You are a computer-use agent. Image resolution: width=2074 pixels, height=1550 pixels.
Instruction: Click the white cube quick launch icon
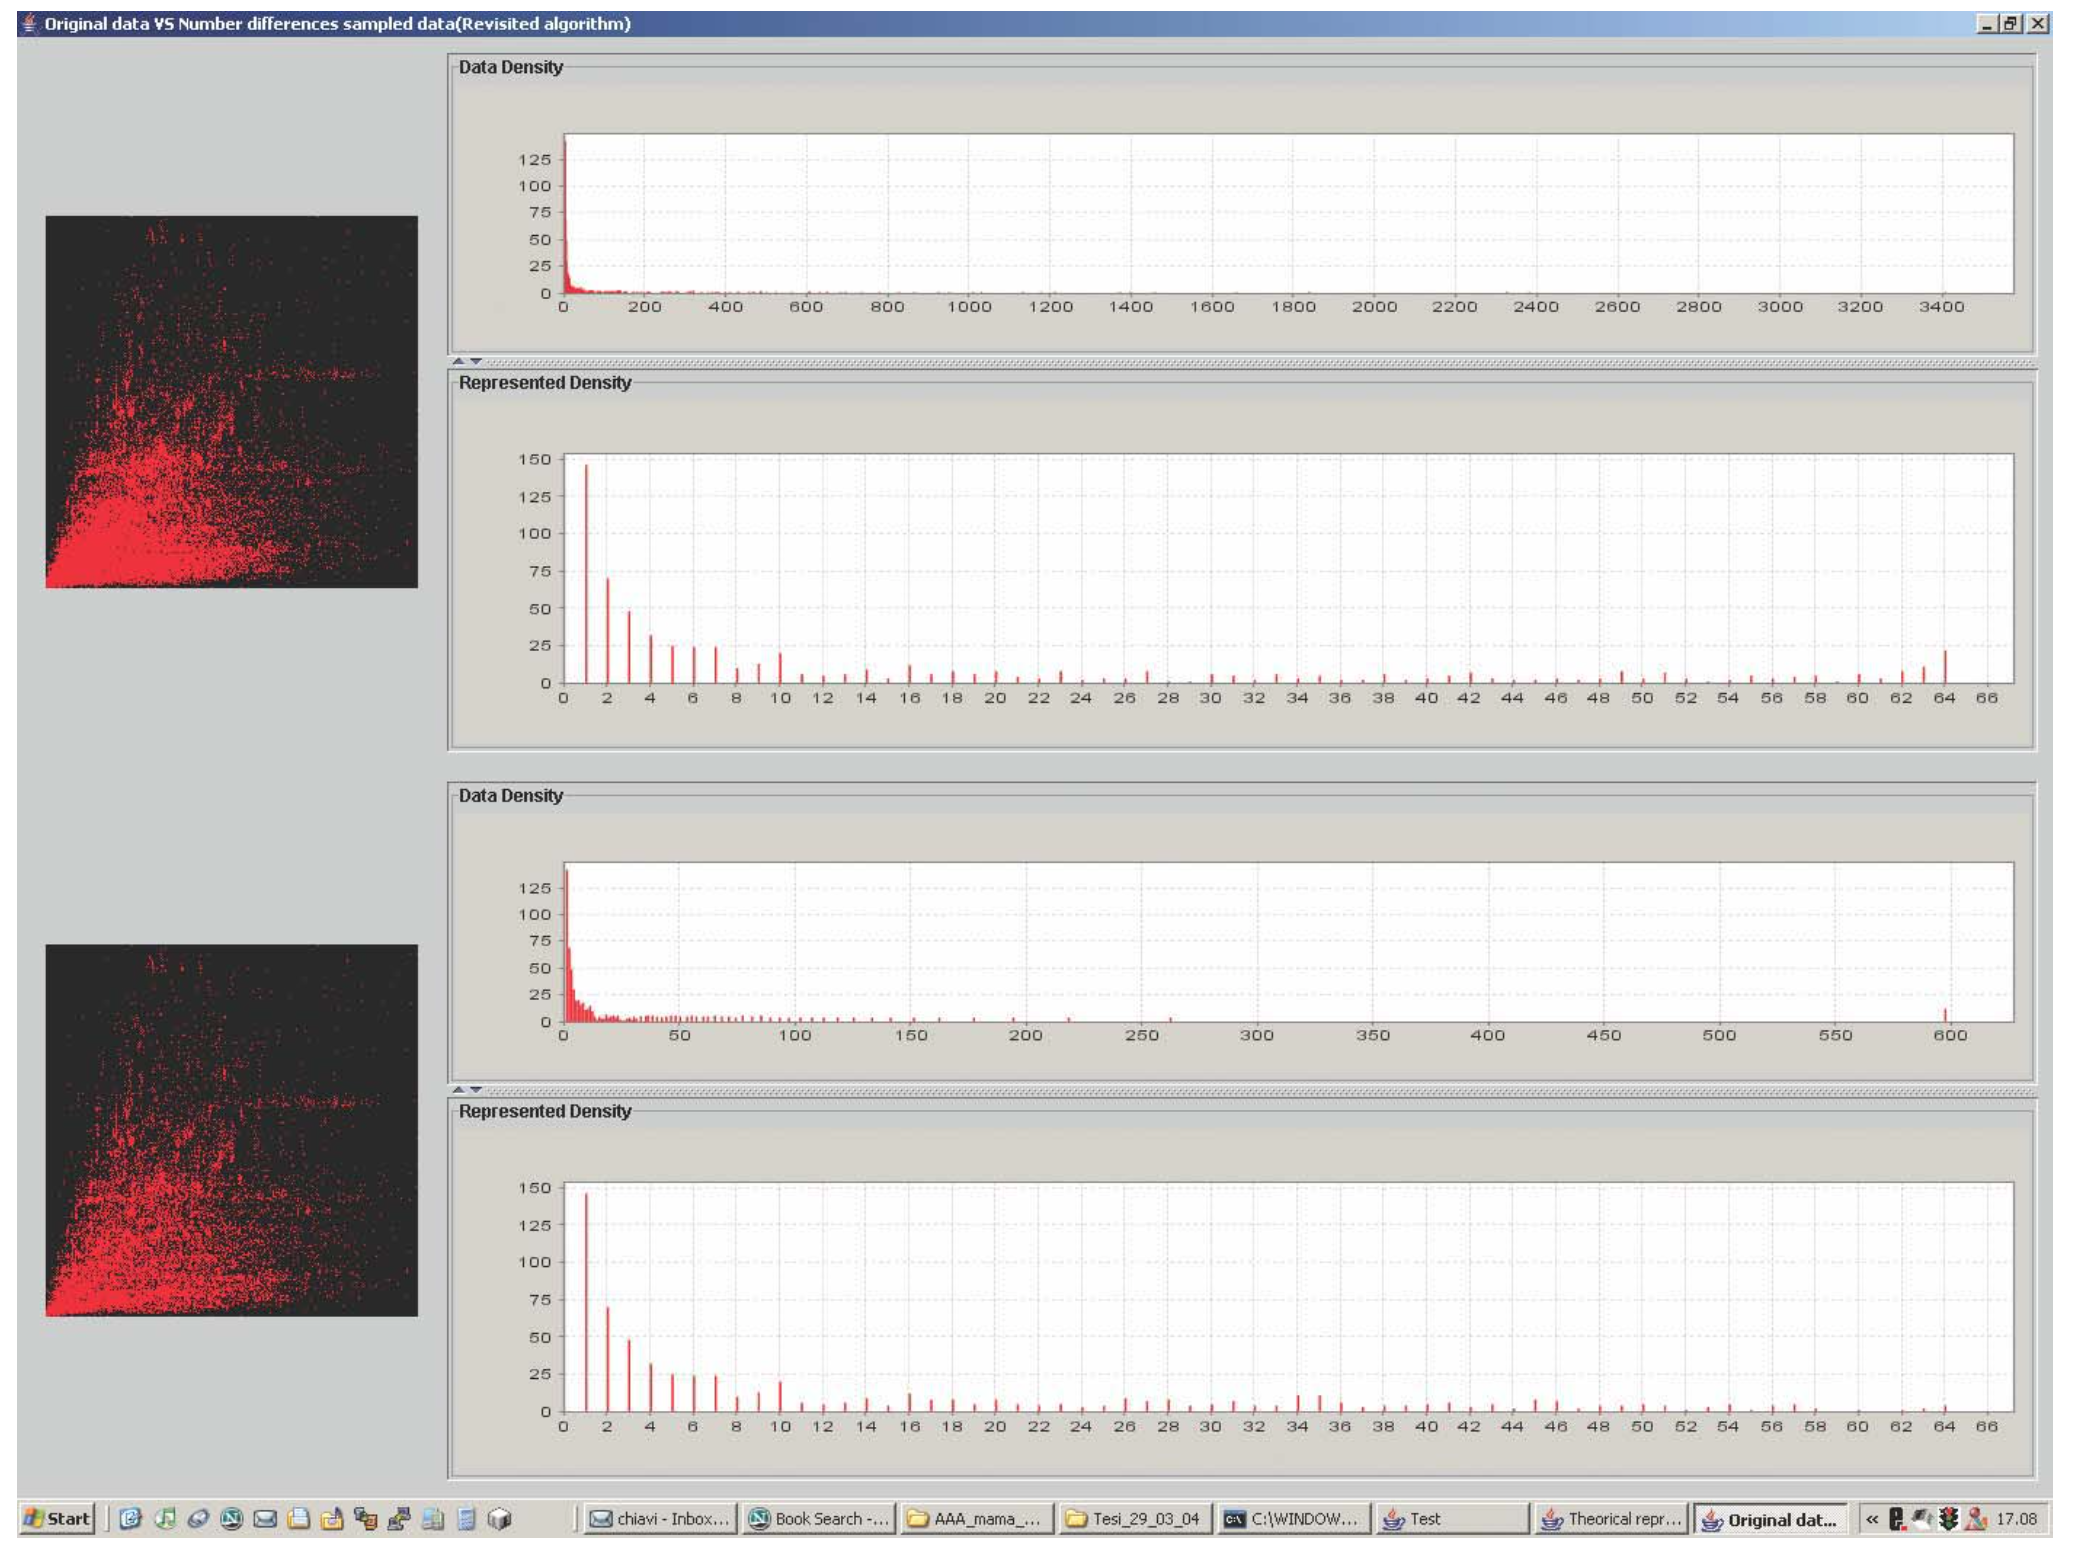coord(499,1519)
